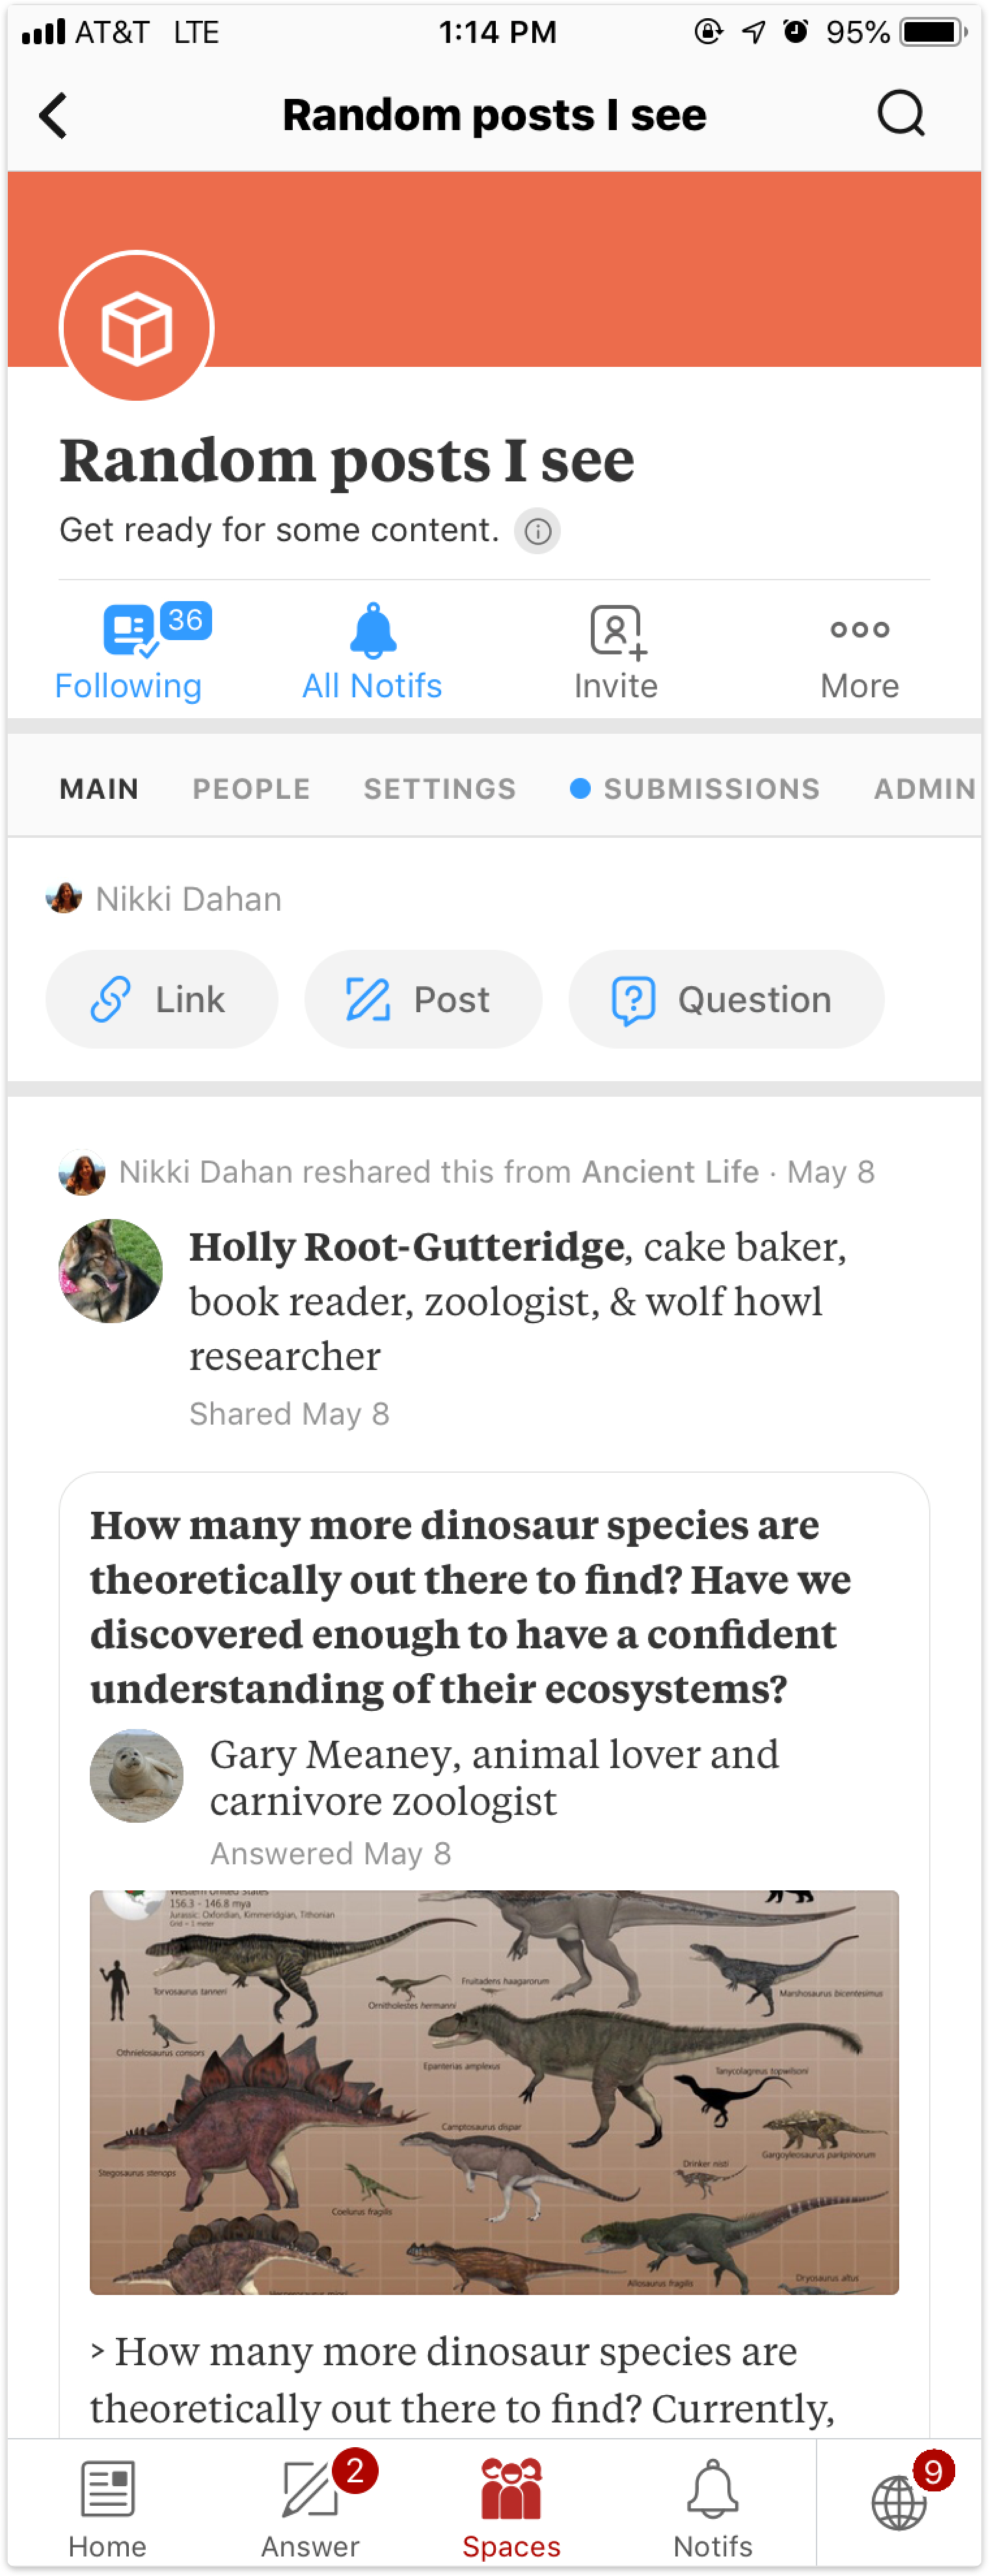Tap the Post button
The image size is (989, 2576).
423,999
